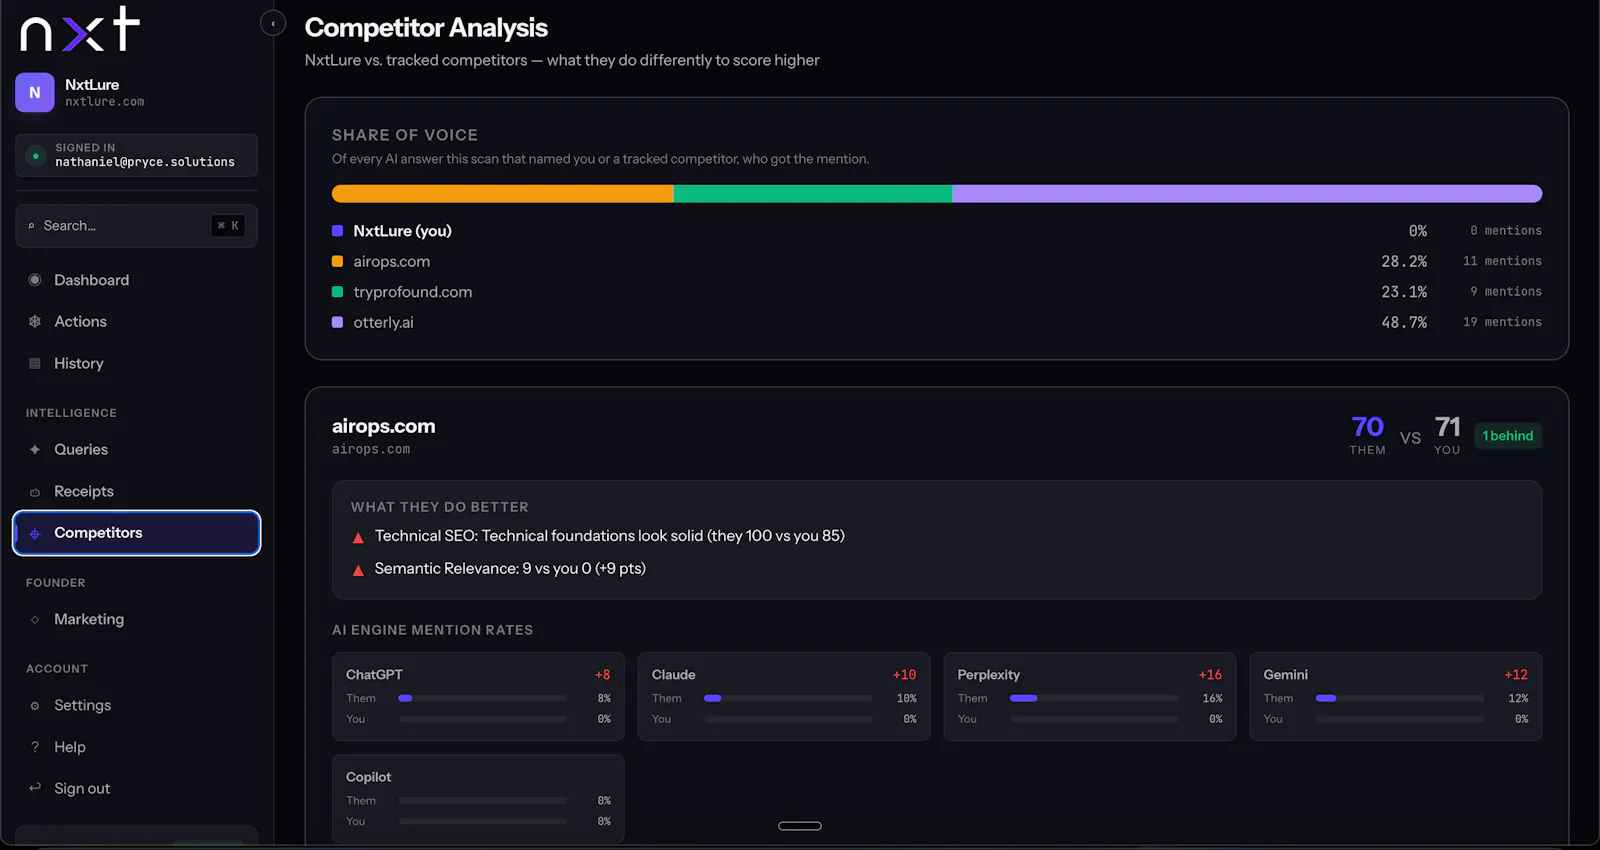The height and width of the screenshot is (850, 1600).
Task: Click the purple otterly.ai segment of voice bar
Action: click(x=1247, y=194)
